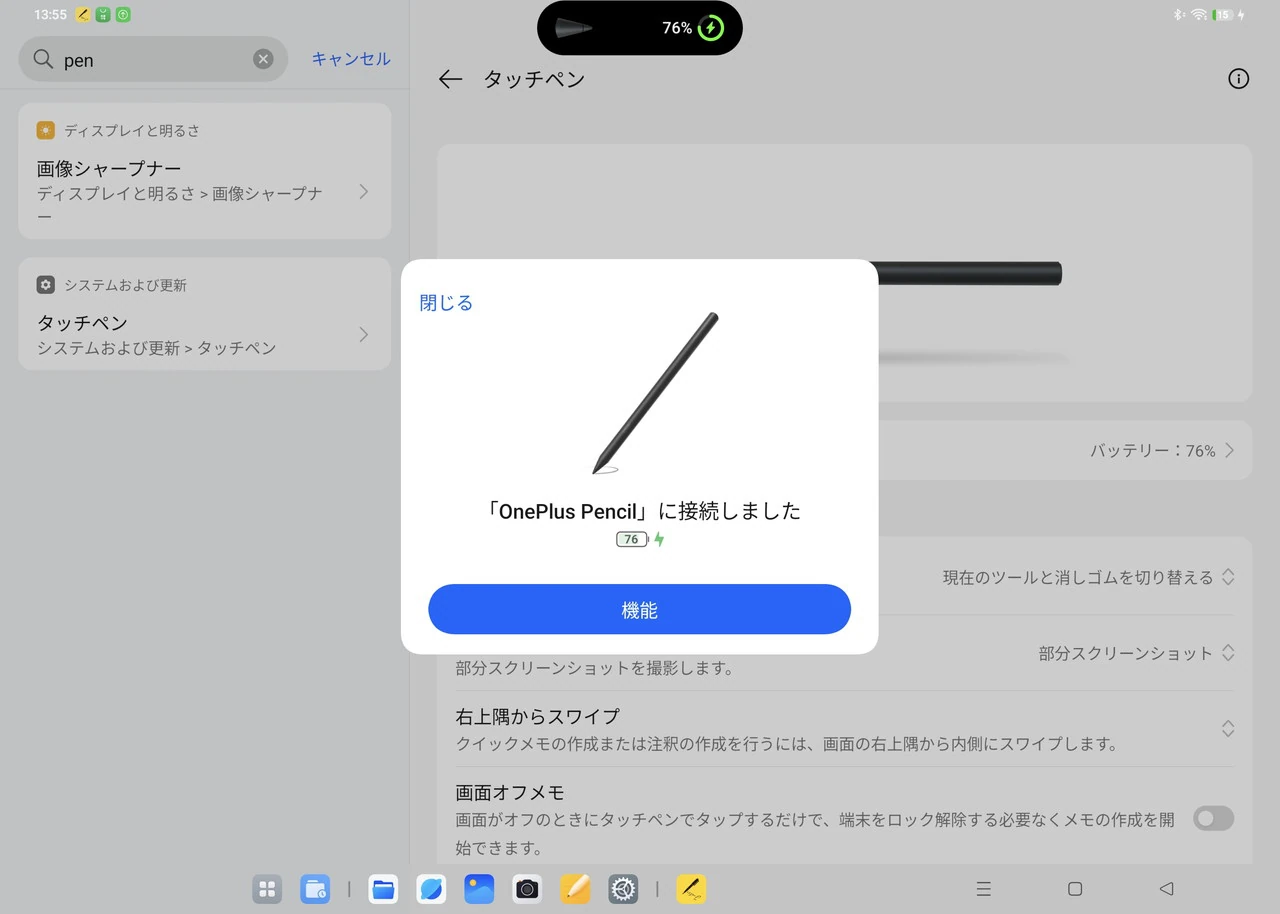This screenshot has width=1280, height=914.
Task: Expand the 現在のツールと消しゴムを切り替える dropdown
Action: click(1088, 578)
